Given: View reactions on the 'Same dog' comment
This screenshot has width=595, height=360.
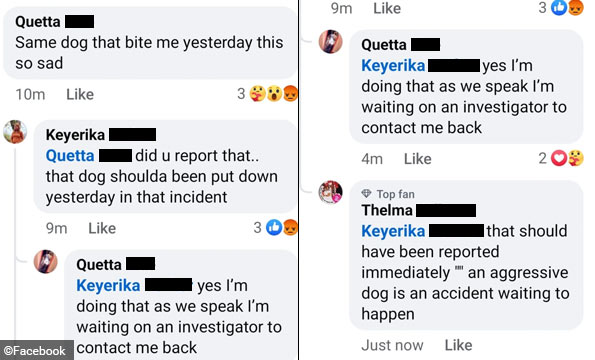Looking at the screenshot, I should 273,94.
